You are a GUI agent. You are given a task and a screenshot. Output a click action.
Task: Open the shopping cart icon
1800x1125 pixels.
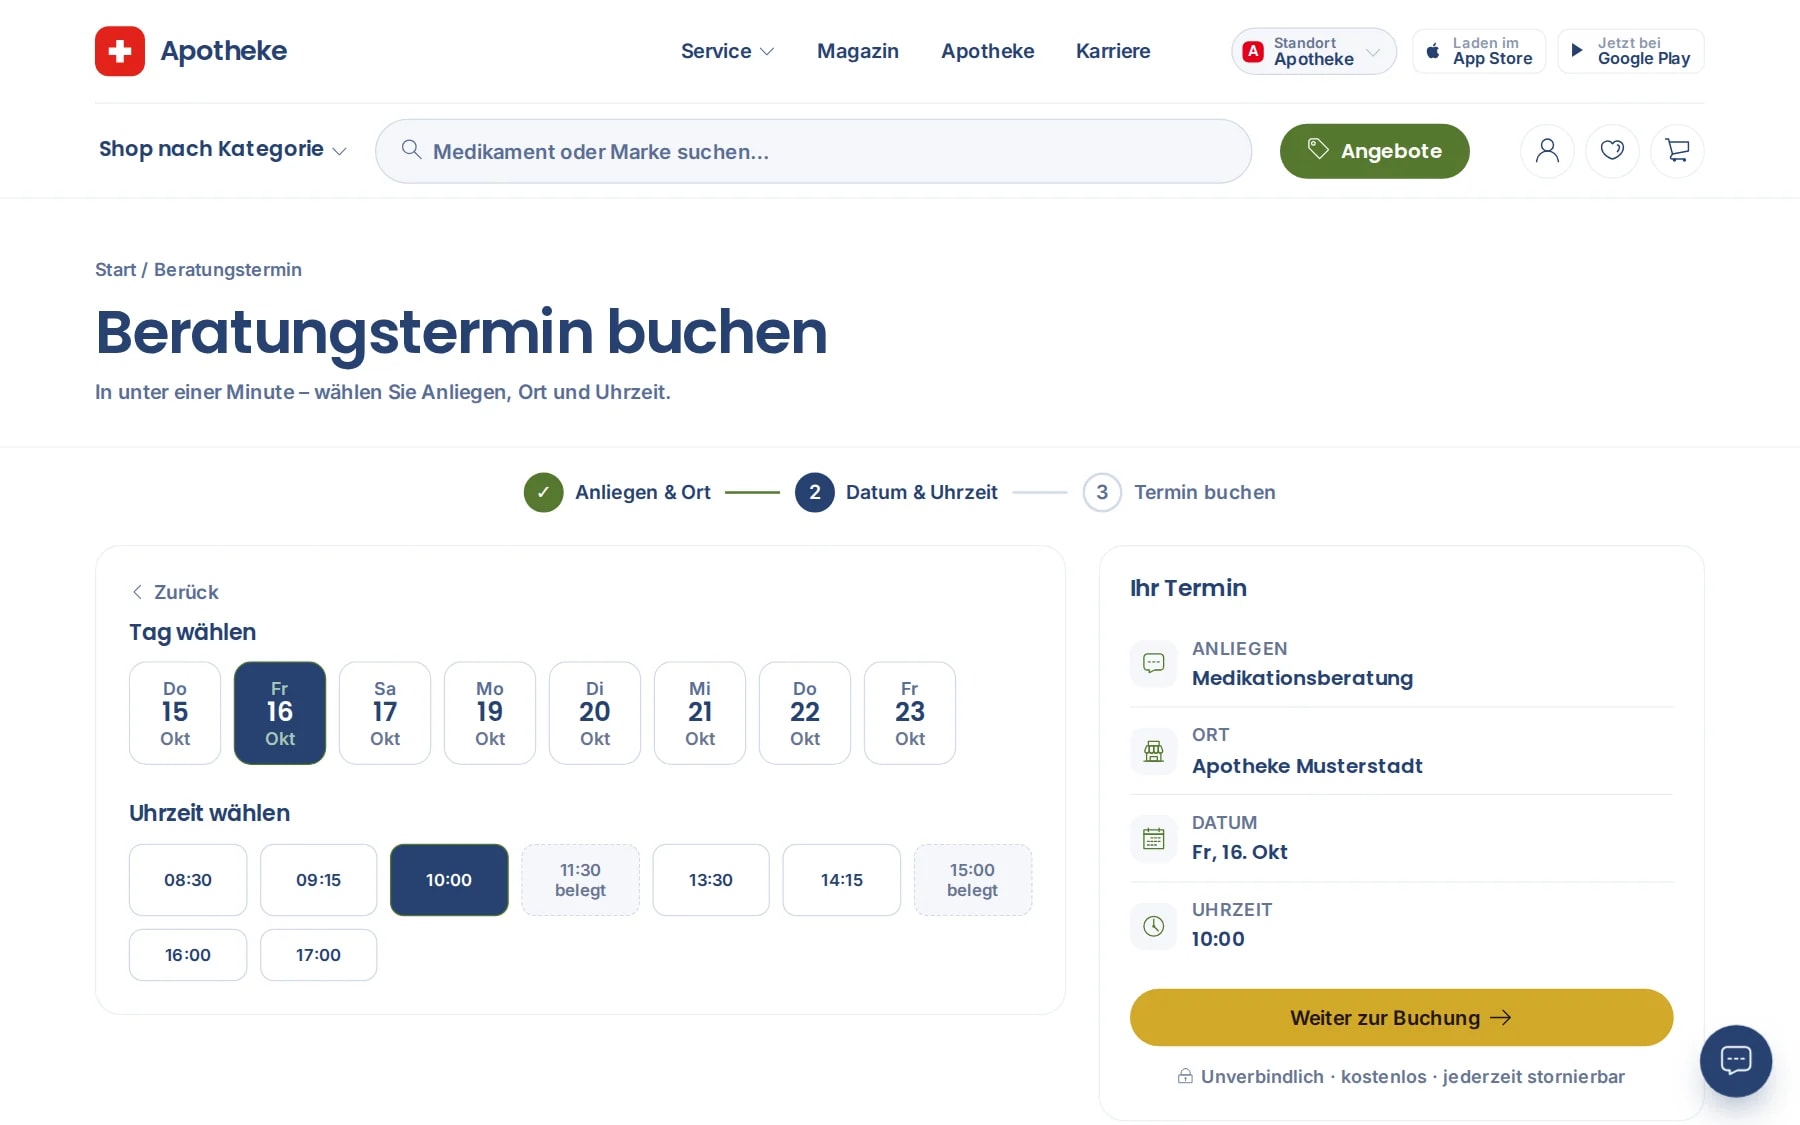(x=1677, y=151)
